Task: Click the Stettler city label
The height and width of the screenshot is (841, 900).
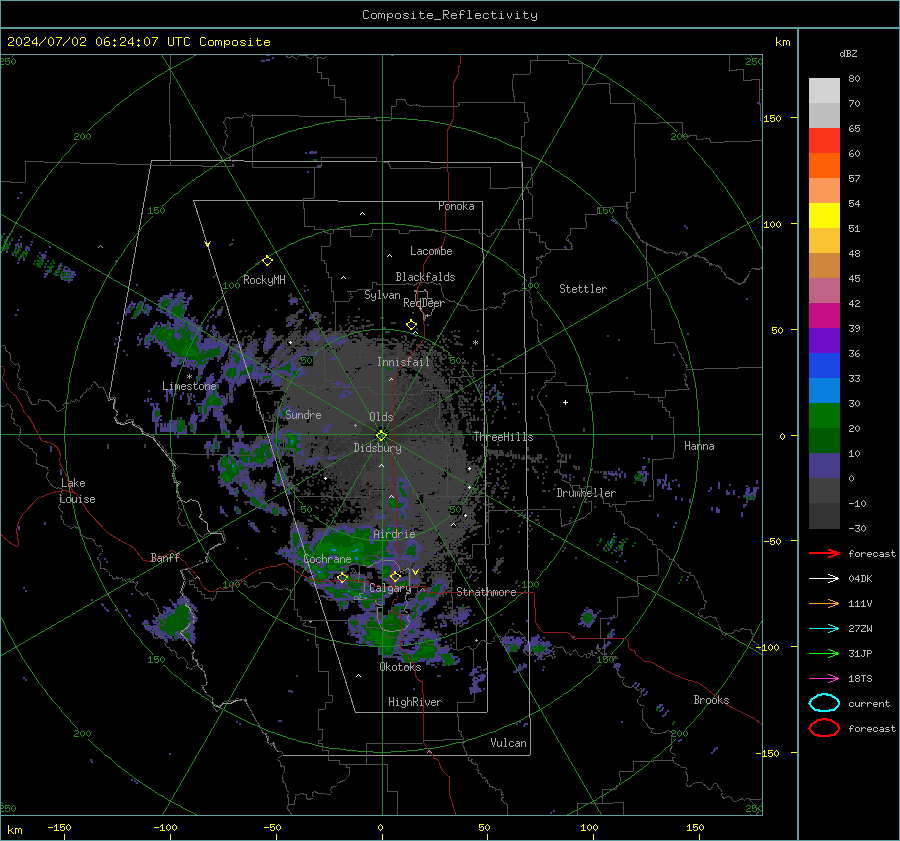Action: pos(583,289)
